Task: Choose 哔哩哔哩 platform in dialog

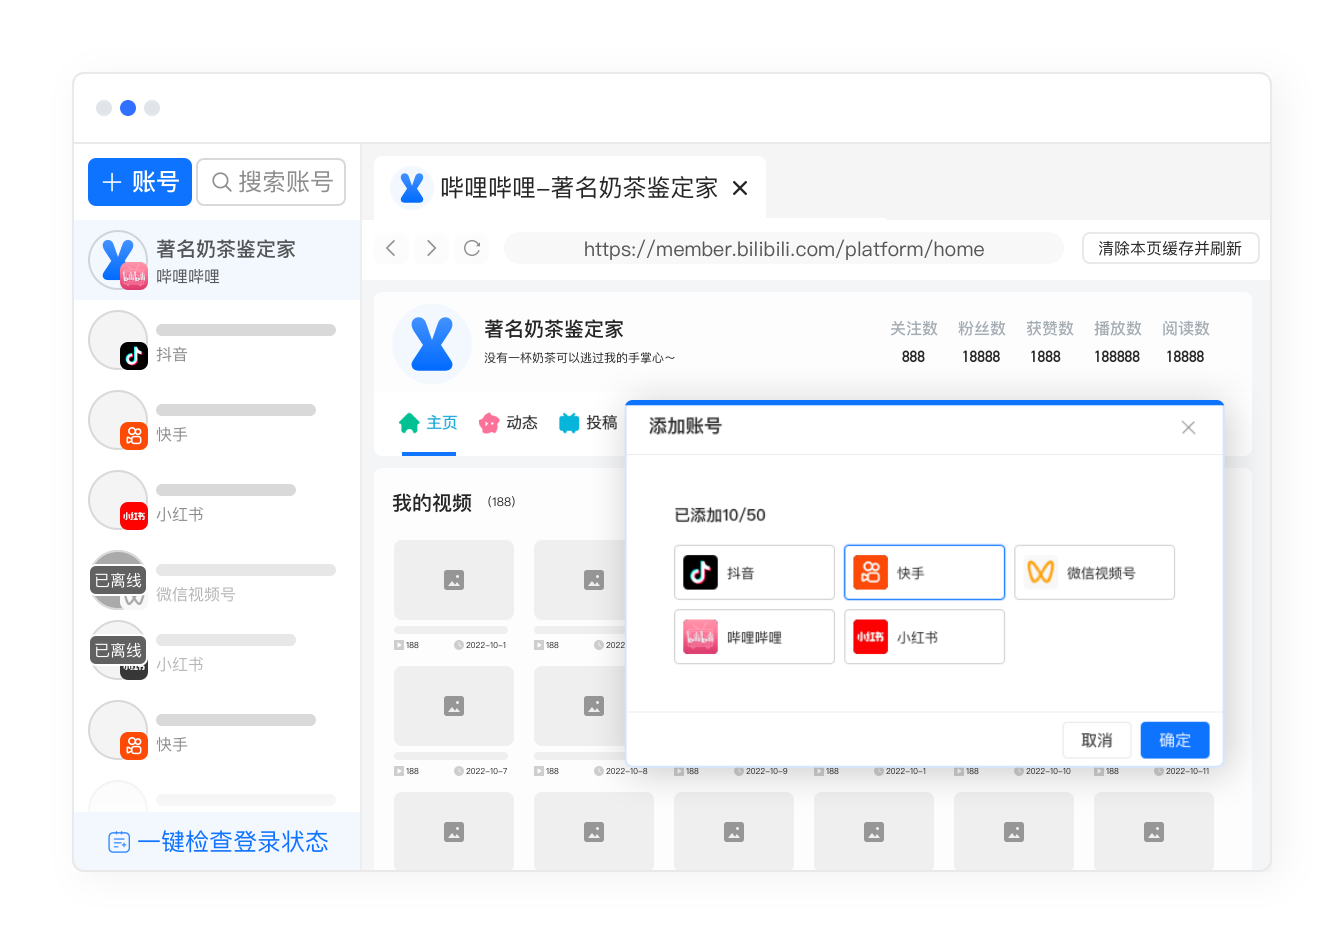Action: click(x=754, y=637)
